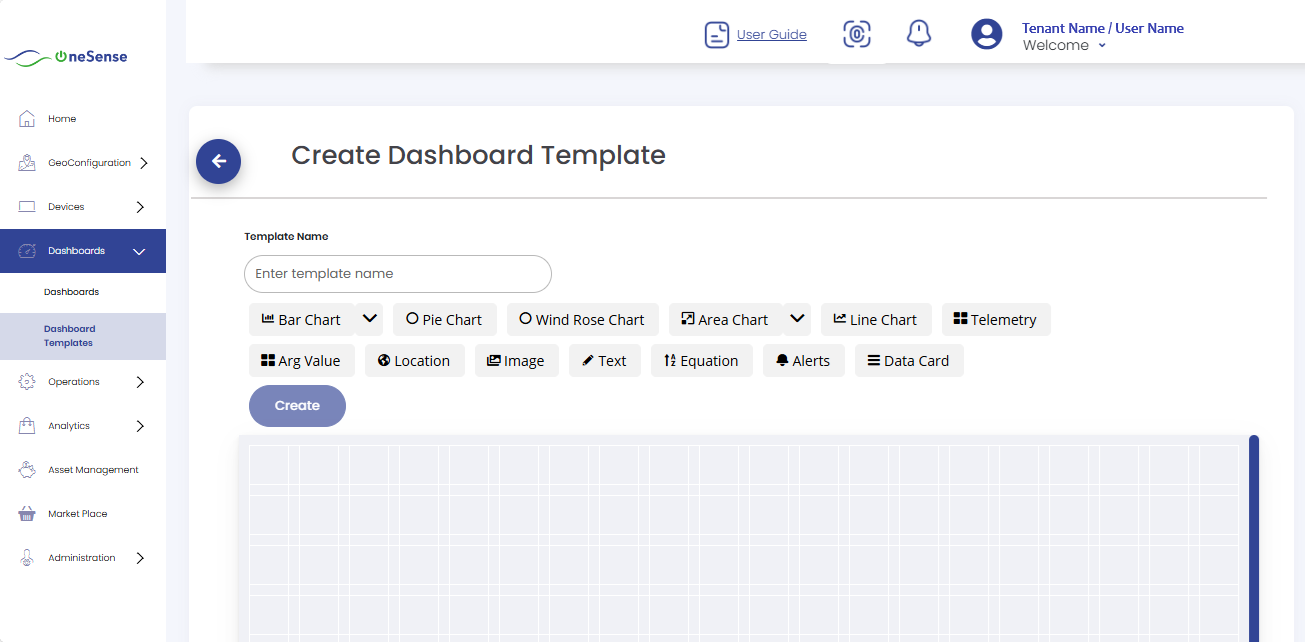Expand the Area Chart options chevron
The height and width of the screenshot is (642, 1305).
(x=797, y=319)
